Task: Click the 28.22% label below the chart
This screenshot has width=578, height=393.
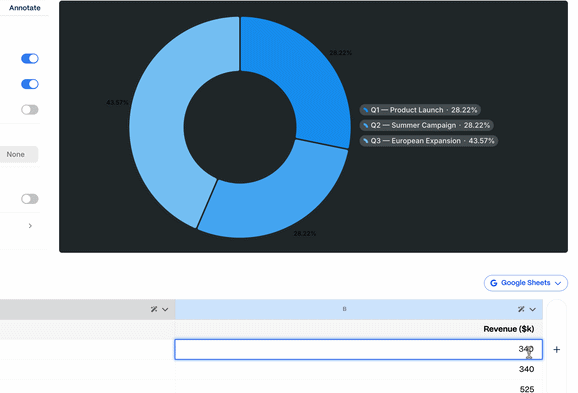Action: (x=305, y=233)
